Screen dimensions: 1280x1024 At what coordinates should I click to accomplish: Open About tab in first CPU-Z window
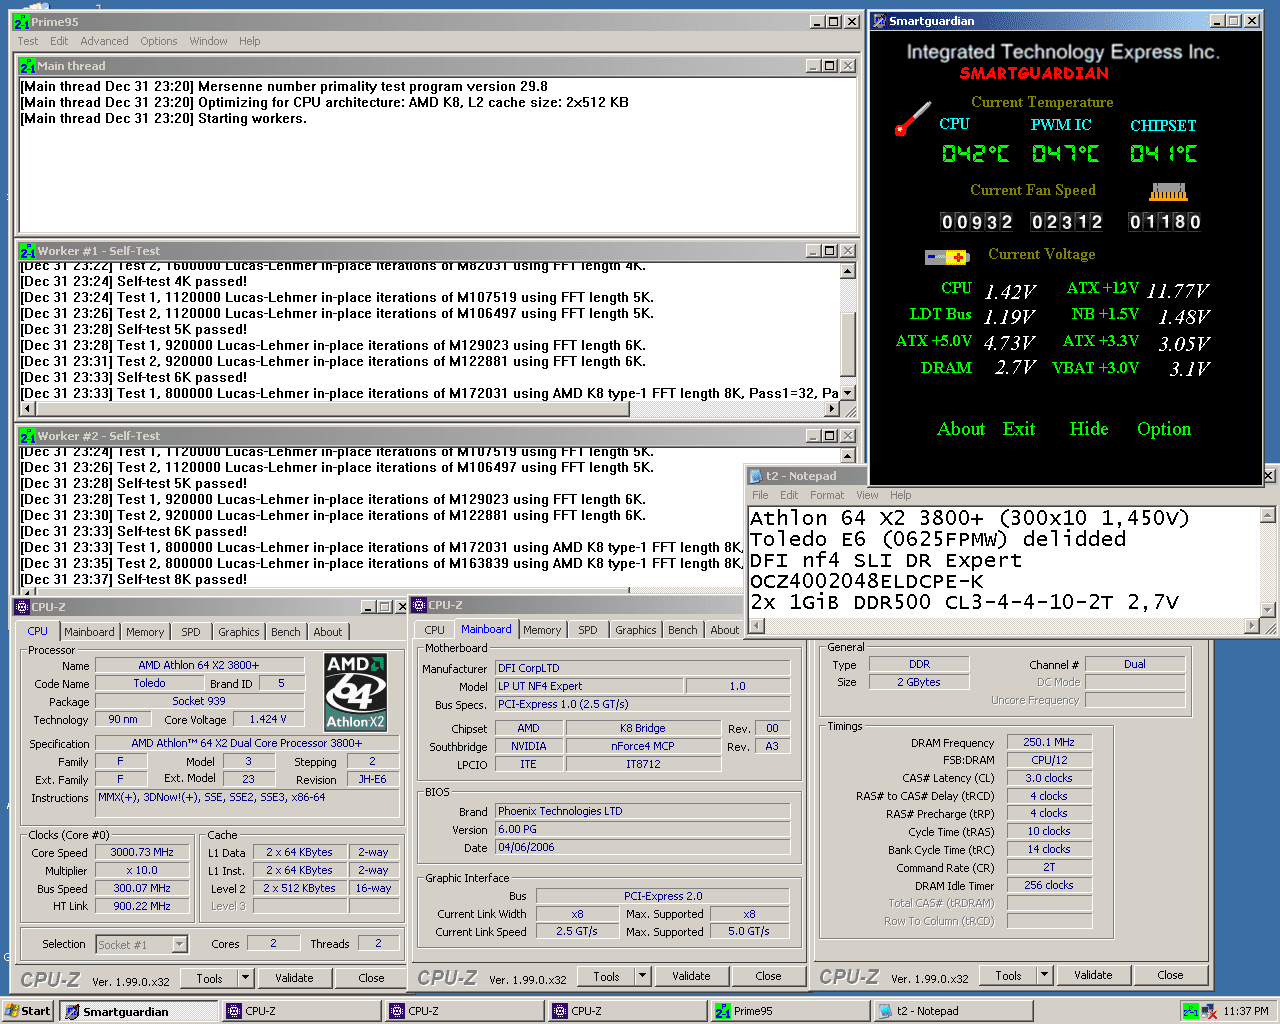coord(328,632)
